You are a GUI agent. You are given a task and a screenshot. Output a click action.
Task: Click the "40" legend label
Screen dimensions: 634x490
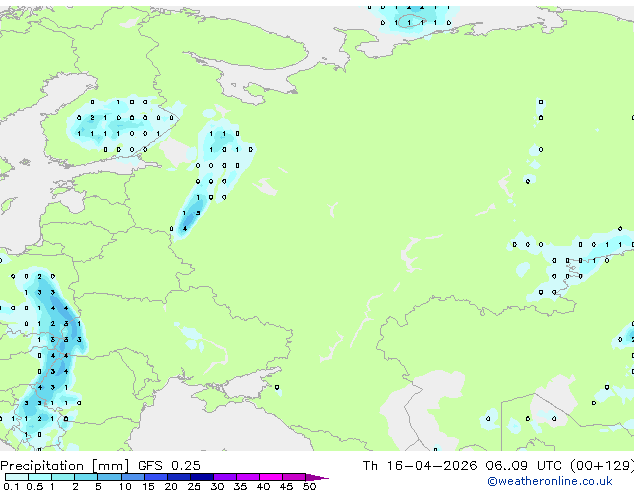263,486
